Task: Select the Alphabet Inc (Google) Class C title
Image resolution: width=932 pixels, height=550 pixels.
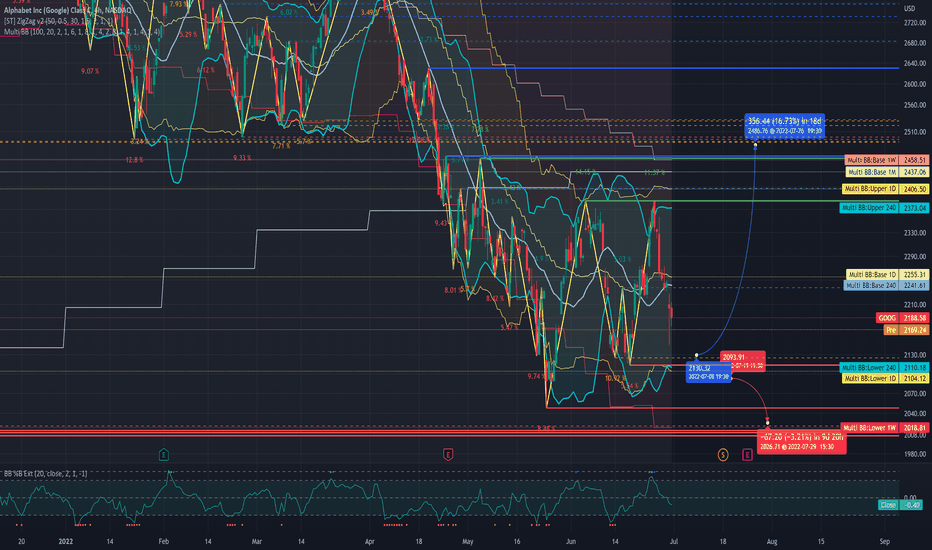Action: (x=67, y=10)
